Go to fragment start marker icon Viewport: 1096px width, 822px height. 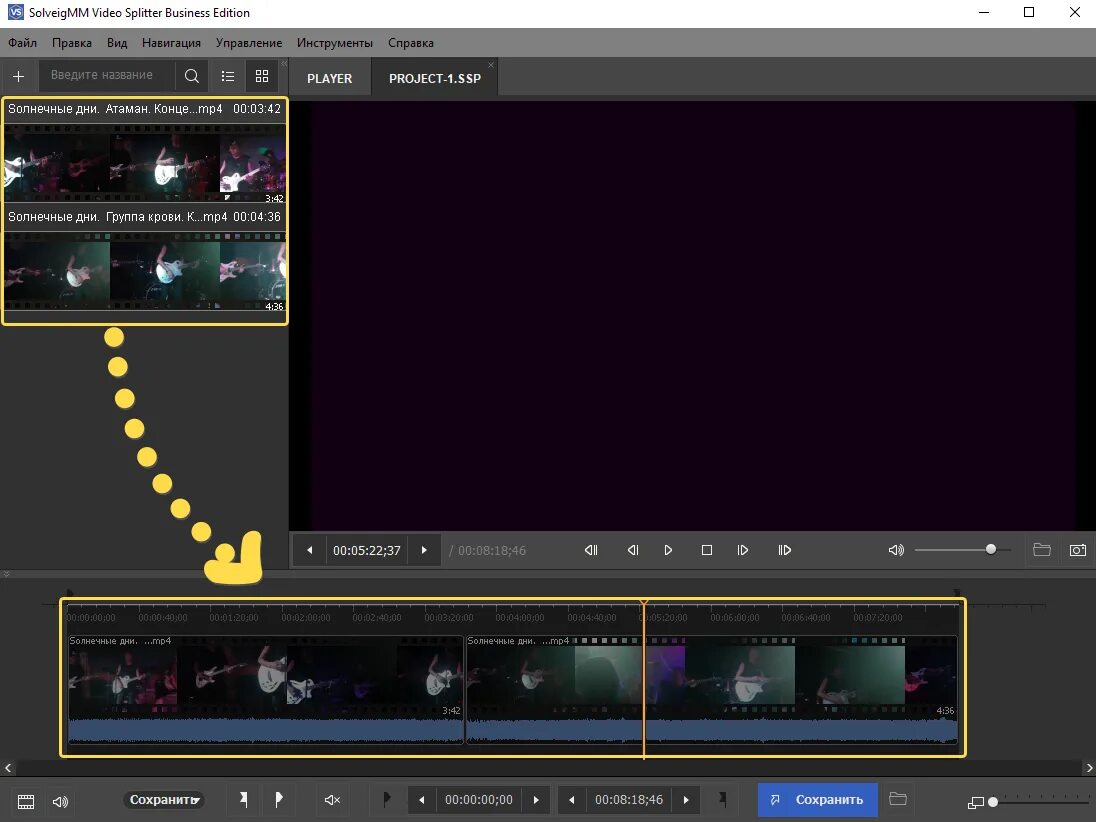(x=387, y=799)
